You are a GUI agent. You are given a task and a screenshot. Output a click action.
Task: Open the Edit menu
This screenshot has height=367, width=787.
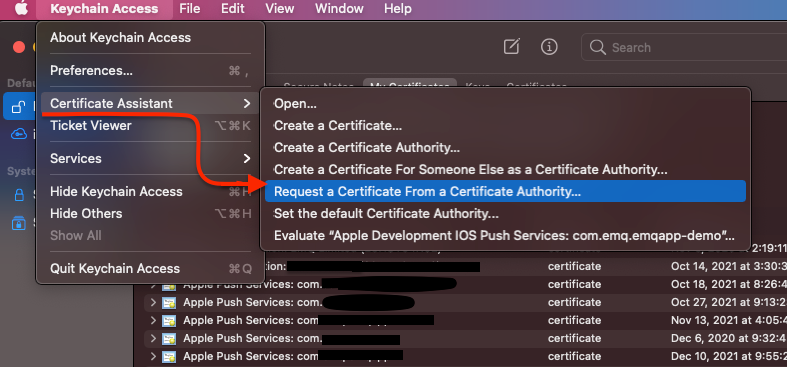[233, 9]
